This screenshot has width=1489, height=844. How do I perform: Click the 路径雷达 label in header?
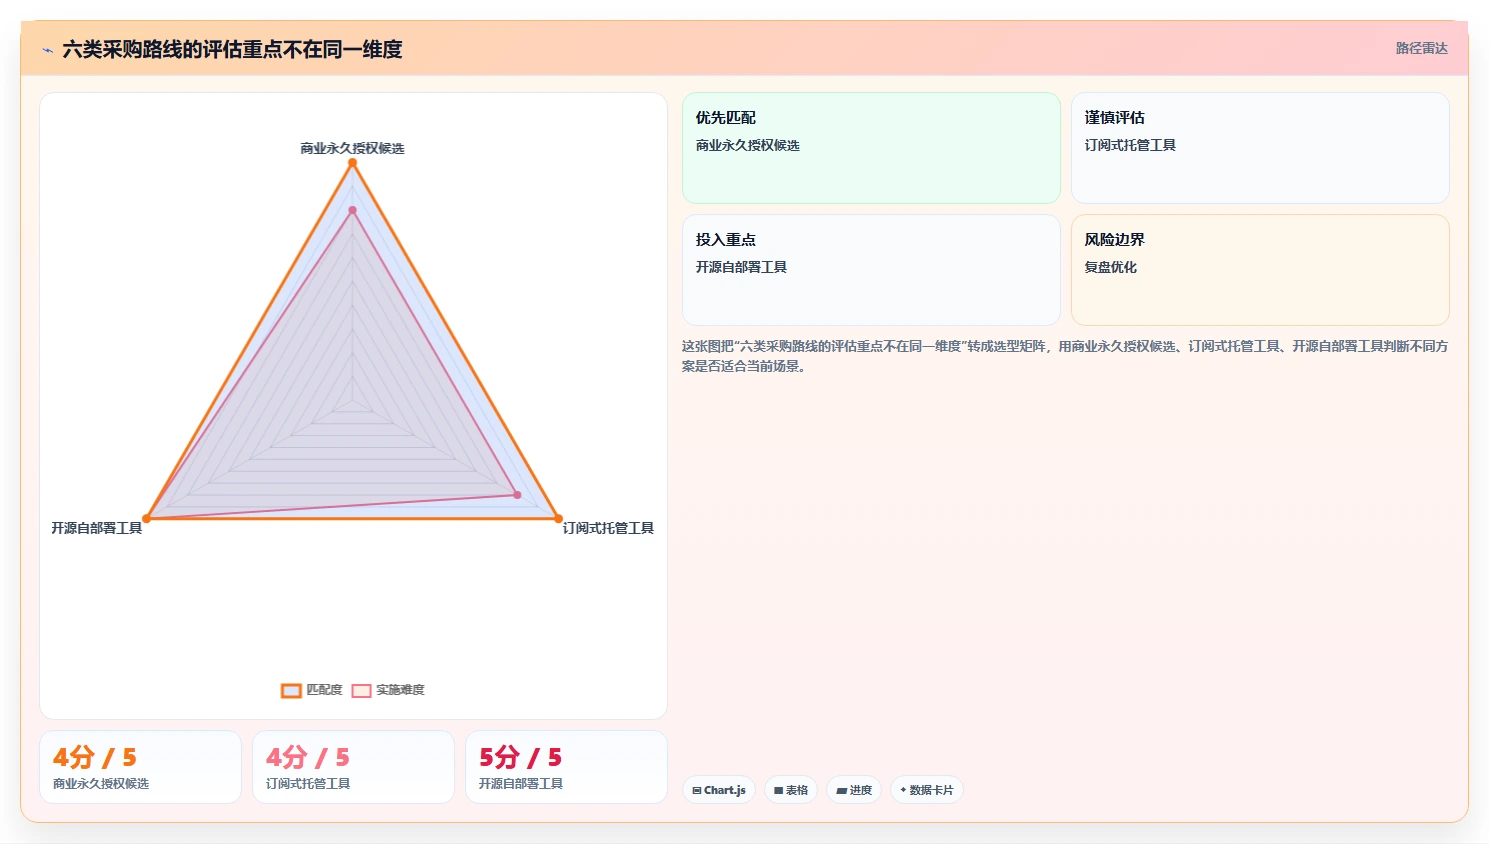pyautogui.click(x=1421, y=48)
